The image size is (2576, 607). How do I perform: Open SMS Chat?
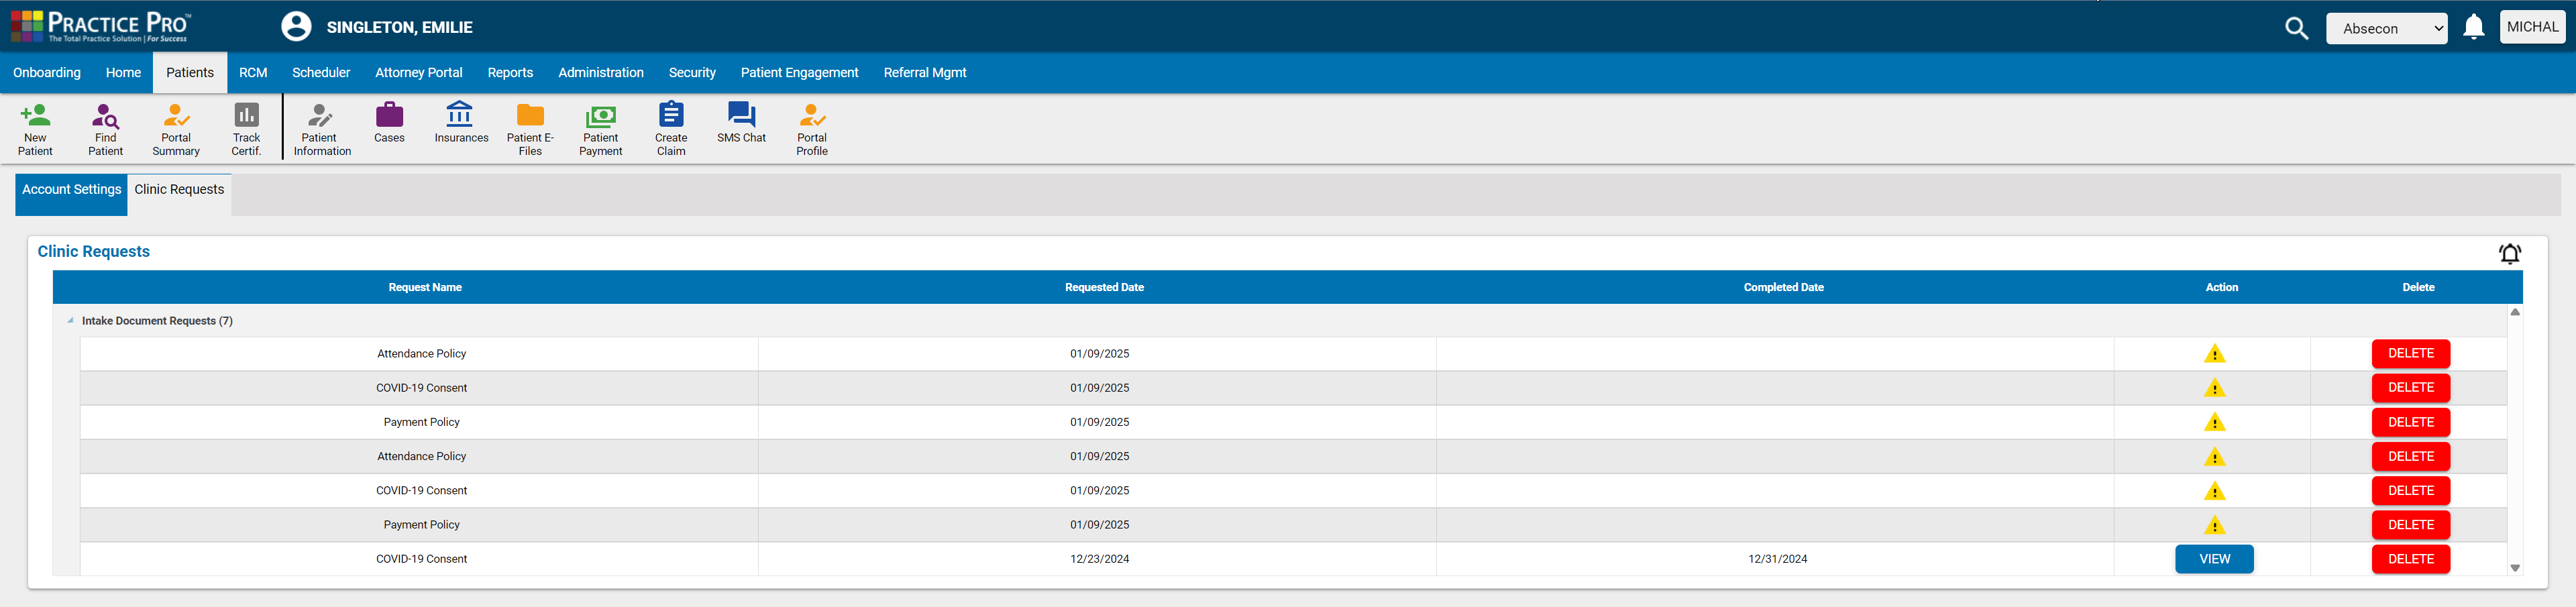point(741,123)
